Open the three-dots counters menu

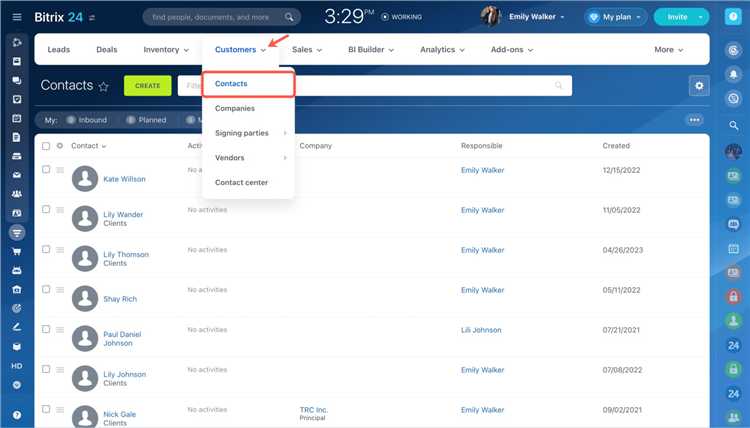click(x=695, y=120)
